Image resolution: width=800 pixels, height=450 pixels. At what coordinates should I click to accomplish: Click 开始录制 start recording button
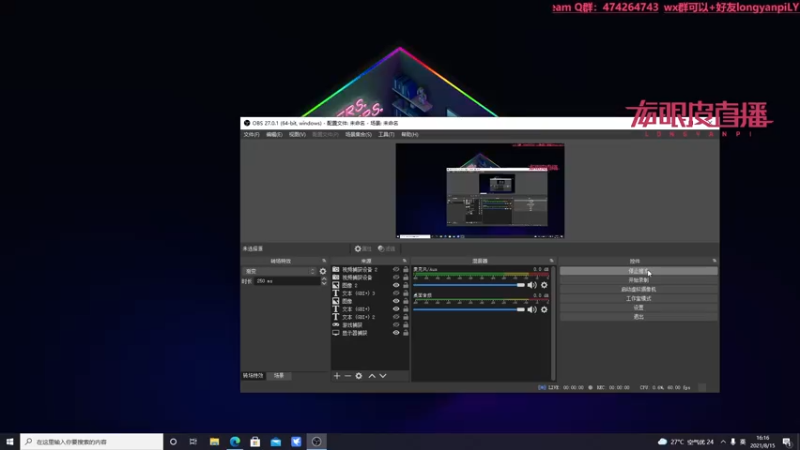click(638, 281)
